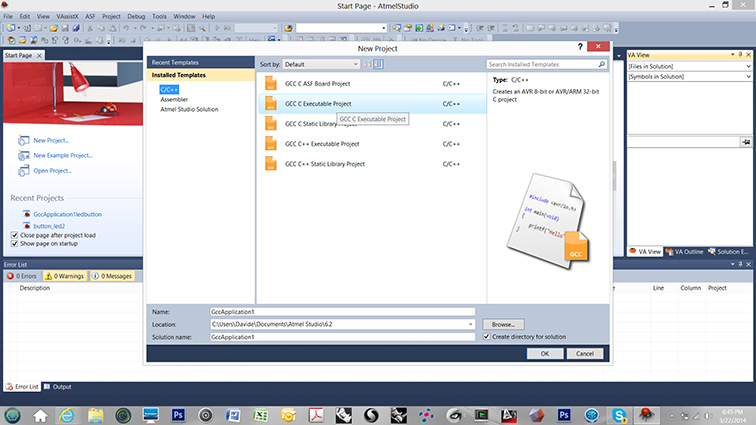This screenshot has height=425, width=756.
Task: Open the Location path dropdown
Action: (471, 324)
